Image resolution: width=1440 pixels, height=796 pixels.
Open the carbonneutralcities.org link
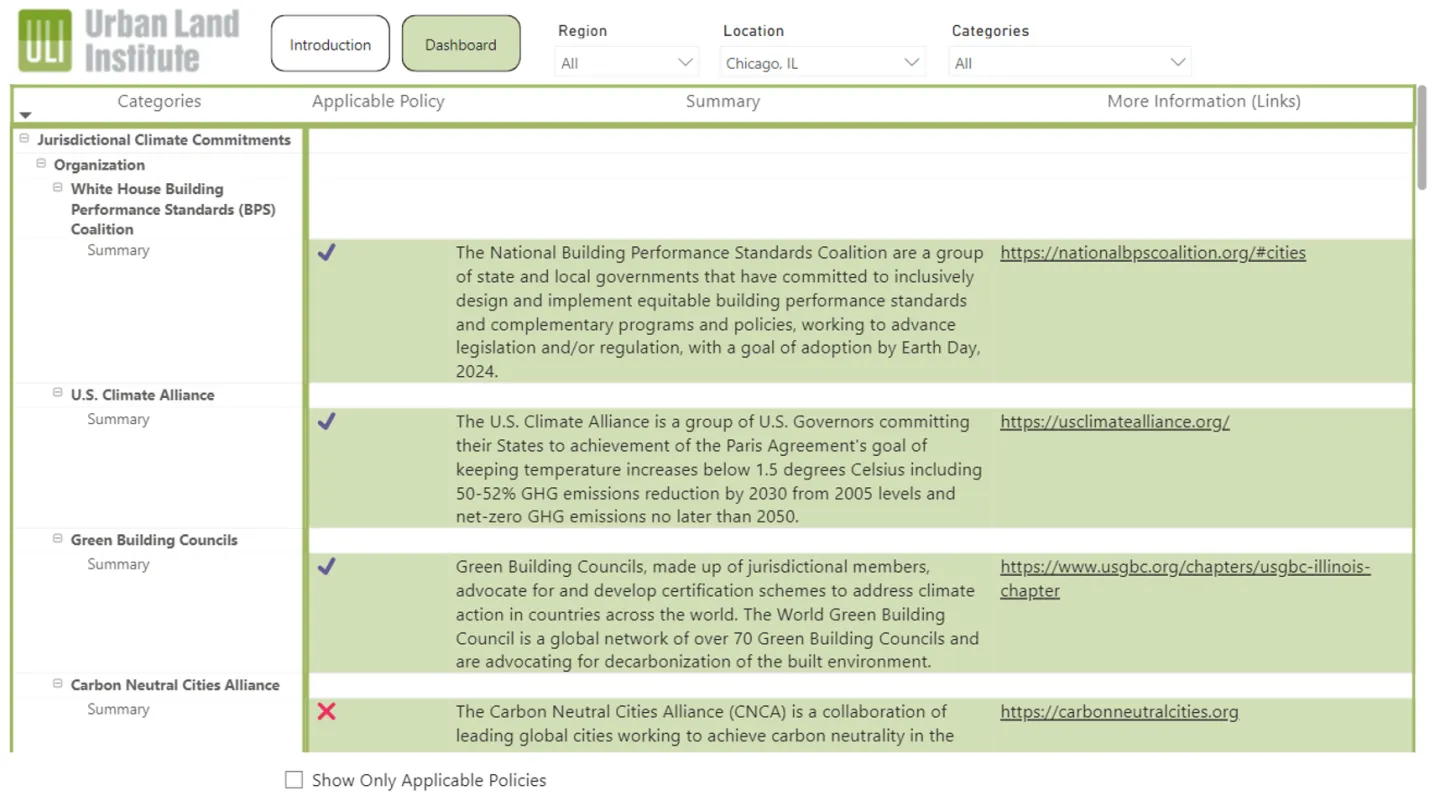1119,712
